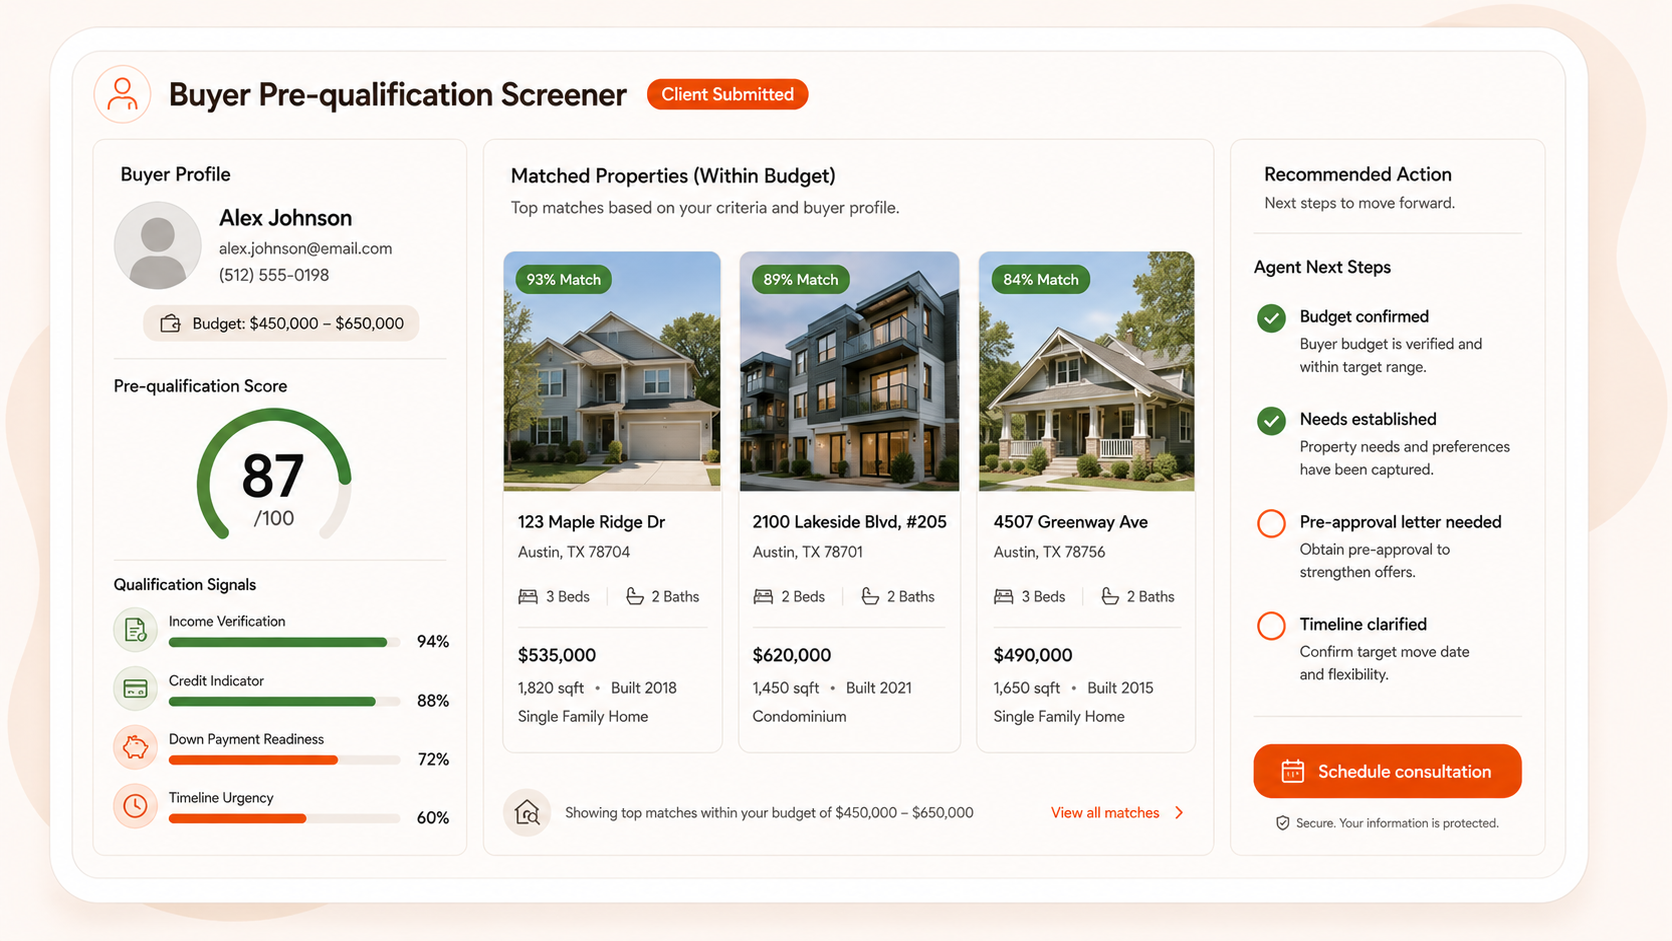The width and height of the screenshot is (1672, 941).
Task: Click the Schedule consultation button
Action: click(1387, 771)
